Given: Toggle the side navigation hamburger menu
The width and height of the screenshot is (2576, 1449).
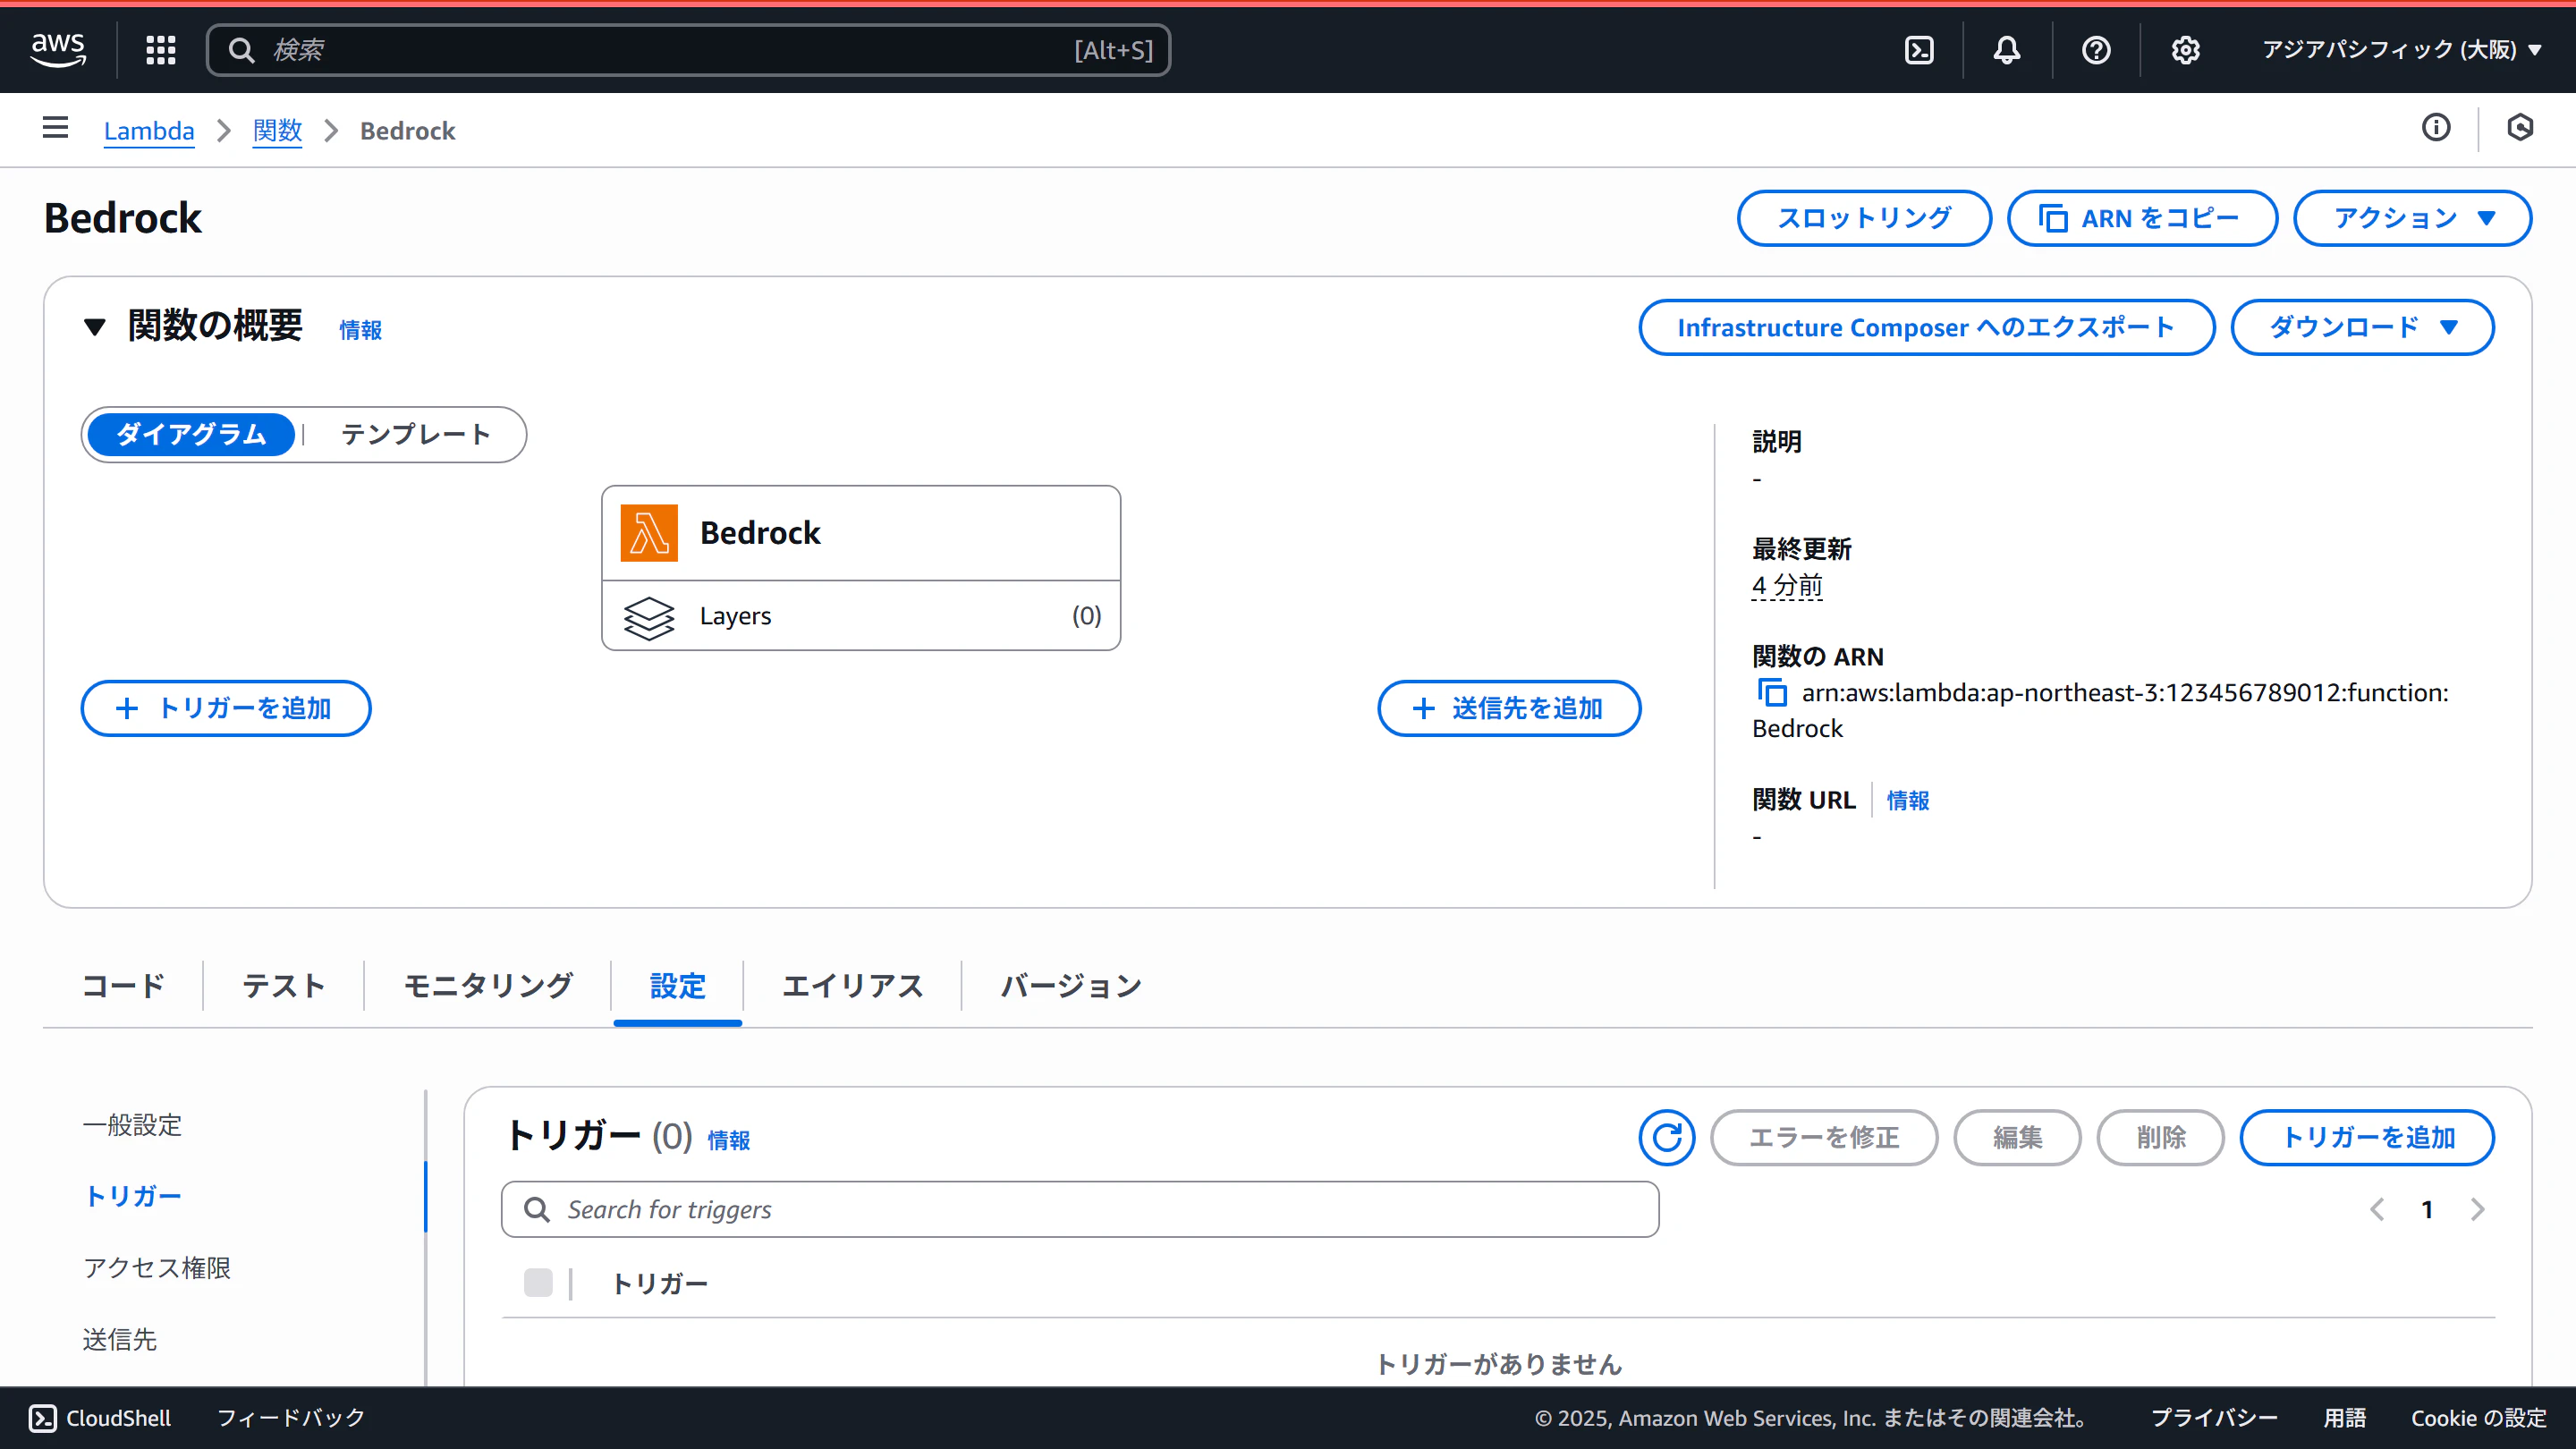Looking at the screenshot, I should point(55,128).
